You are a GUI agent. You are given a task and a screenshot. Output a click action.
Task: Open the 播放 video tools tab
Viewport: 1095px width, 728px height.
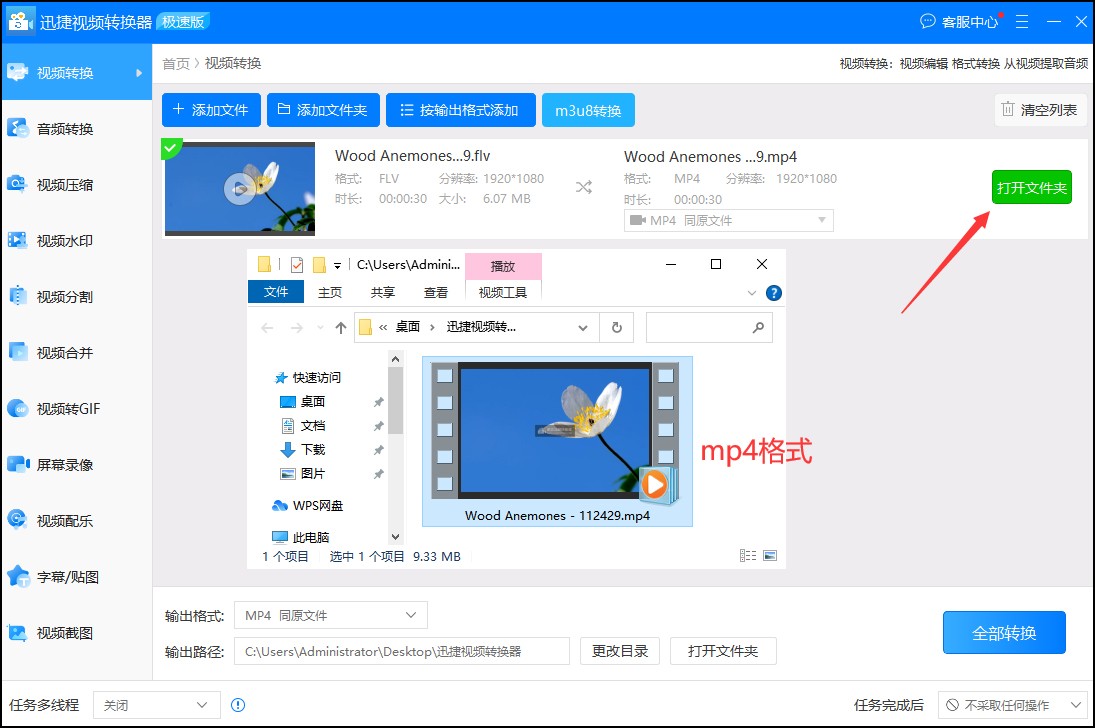coord(503,265)
